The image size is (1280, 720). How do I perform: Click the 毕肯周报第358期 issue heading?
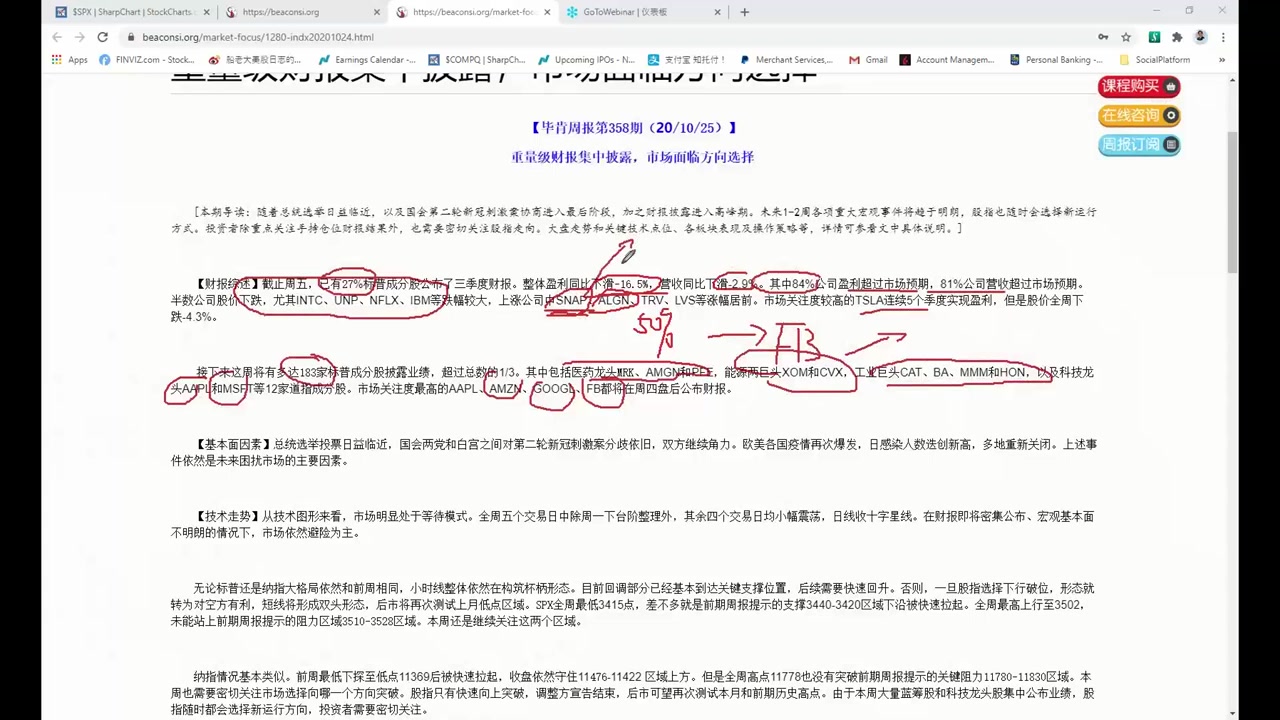633,128
